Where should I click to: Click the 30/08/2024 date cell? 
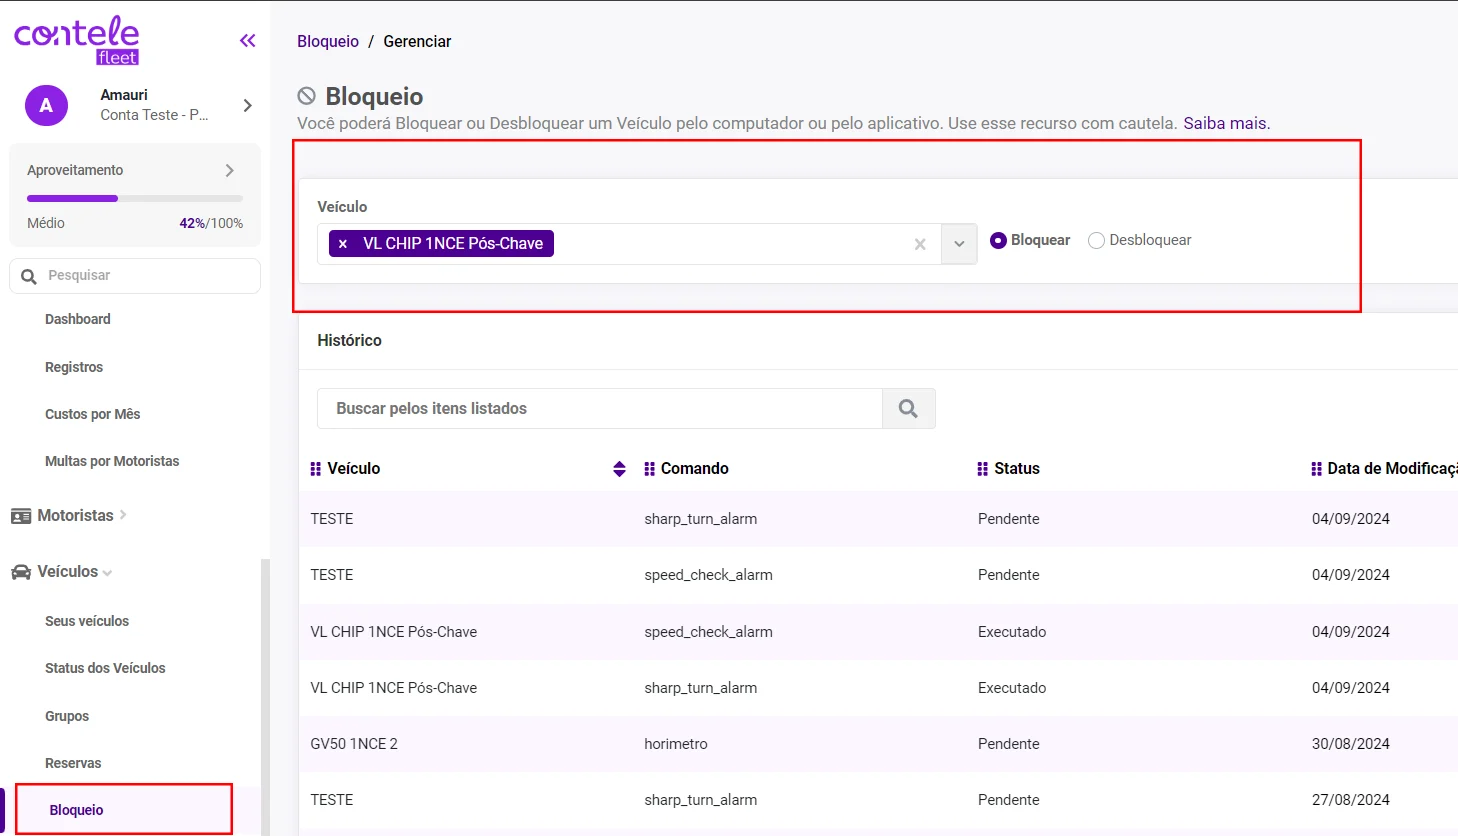(1351, 744)
